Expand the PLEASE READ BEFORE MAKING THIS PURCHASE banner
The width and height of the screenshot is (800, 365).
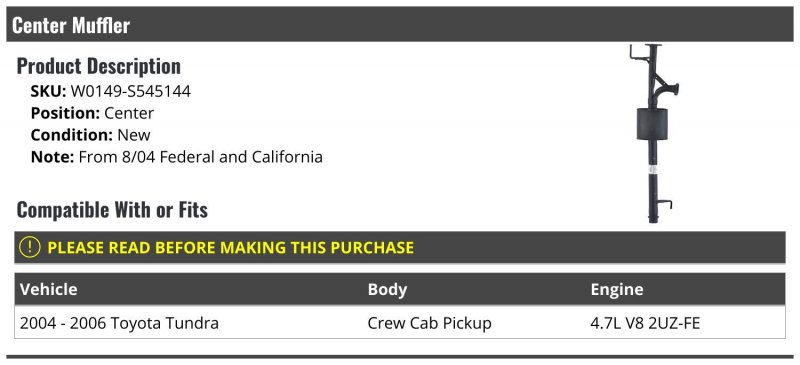[x=399, y=248]
